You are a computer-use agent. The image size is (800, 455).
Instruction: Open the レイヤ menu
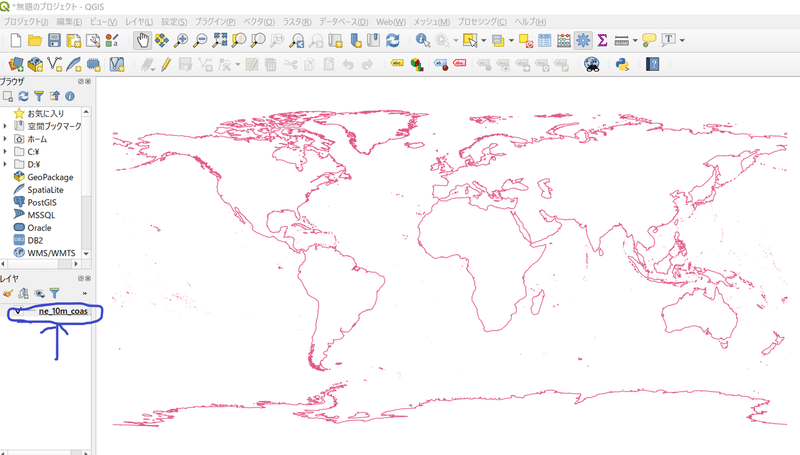click(139, 22)
